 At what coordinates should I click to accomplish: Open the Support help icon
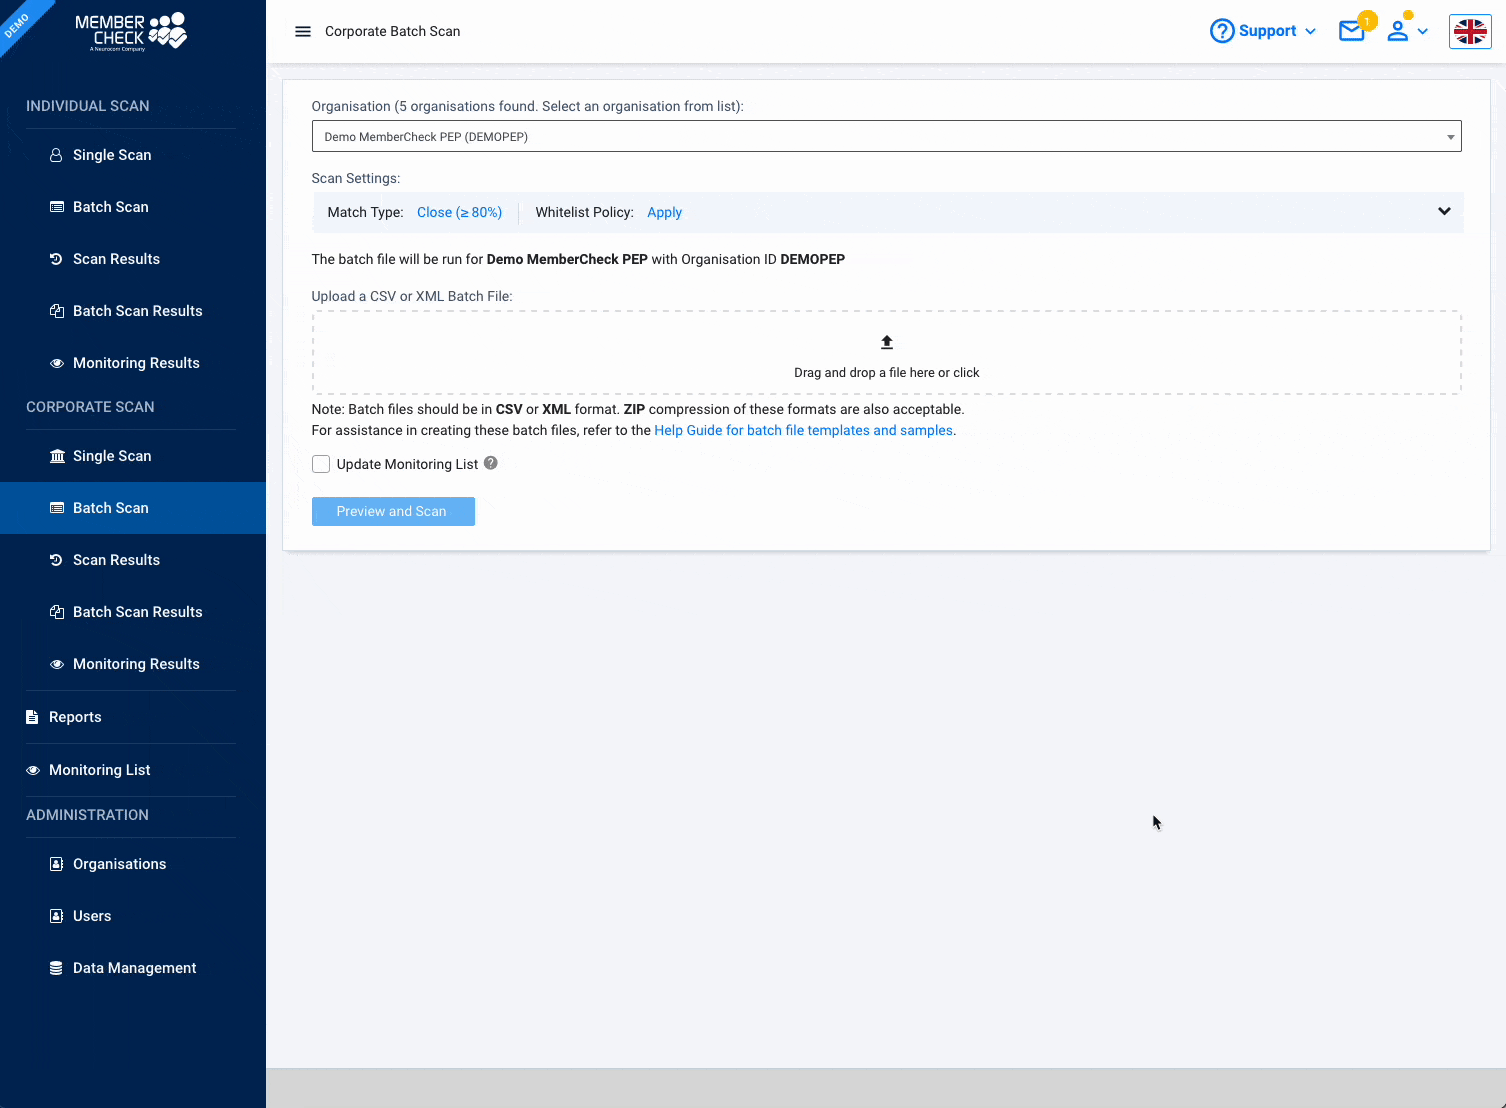click(1222, 31)
